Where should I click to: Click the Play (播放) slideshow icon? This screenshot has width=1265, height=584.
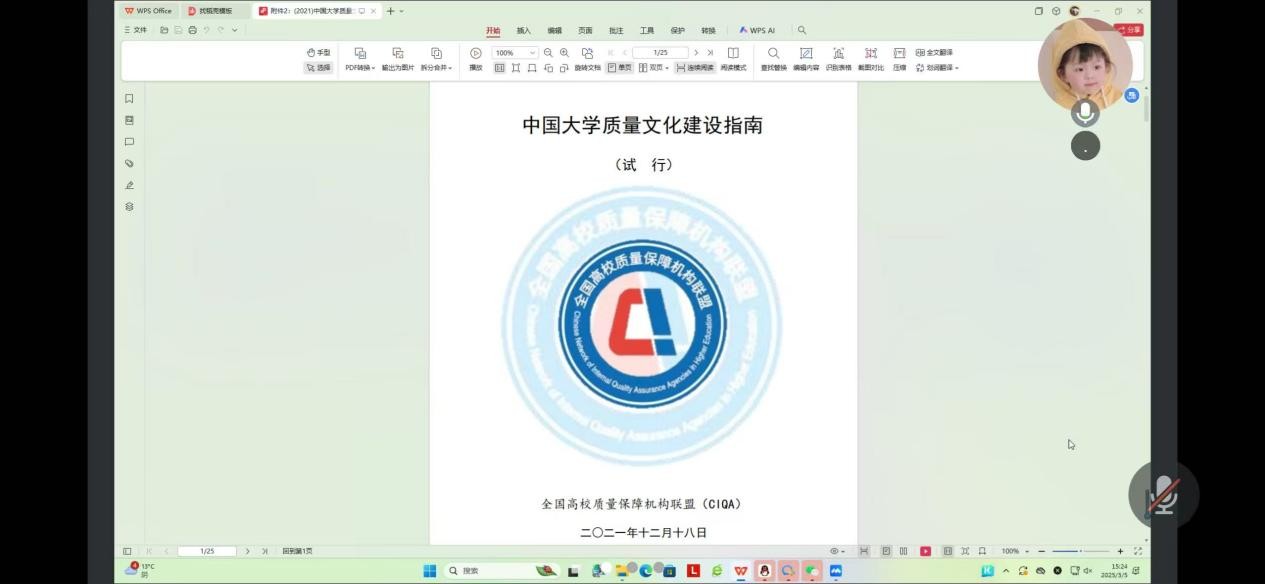click(x=476, y=54)
